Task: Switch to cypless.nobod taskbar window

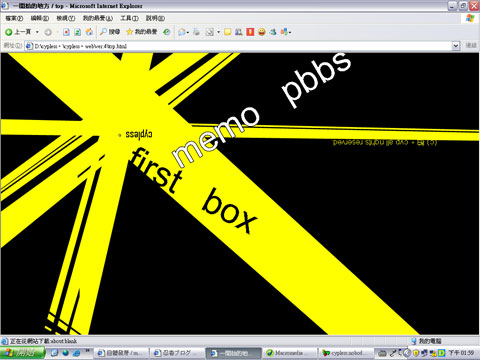Action: [x=345, y=353]
